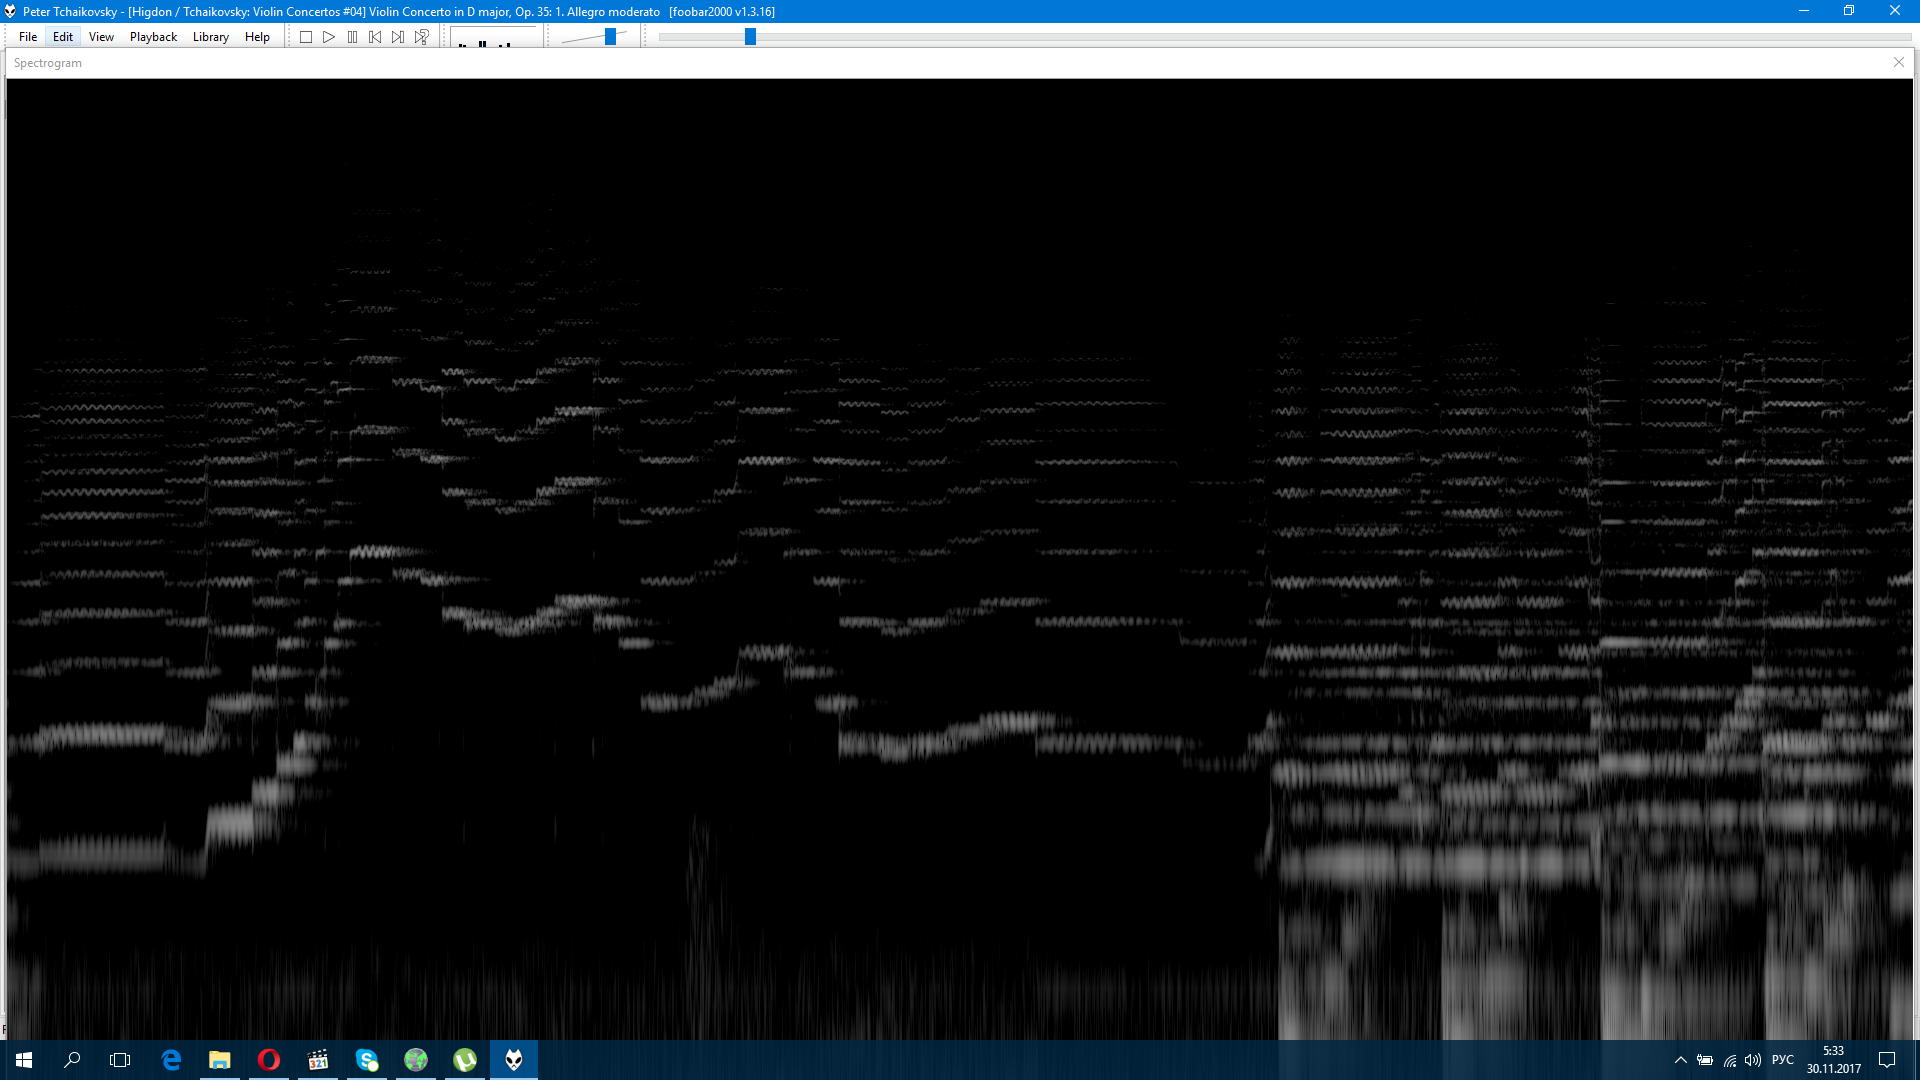
Task: Click the seekbar position handle
Action: [750, 37]
